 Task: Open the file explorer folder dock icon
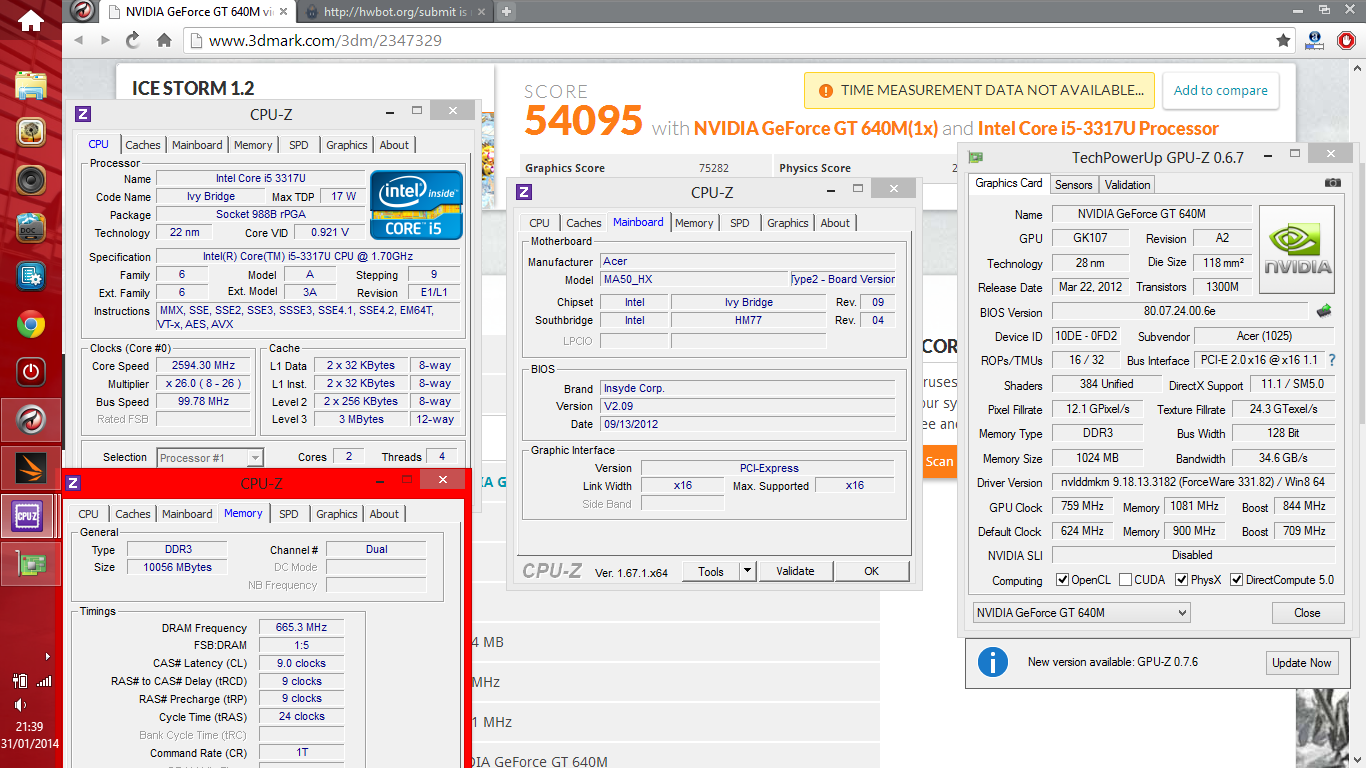tap(31, 84)
